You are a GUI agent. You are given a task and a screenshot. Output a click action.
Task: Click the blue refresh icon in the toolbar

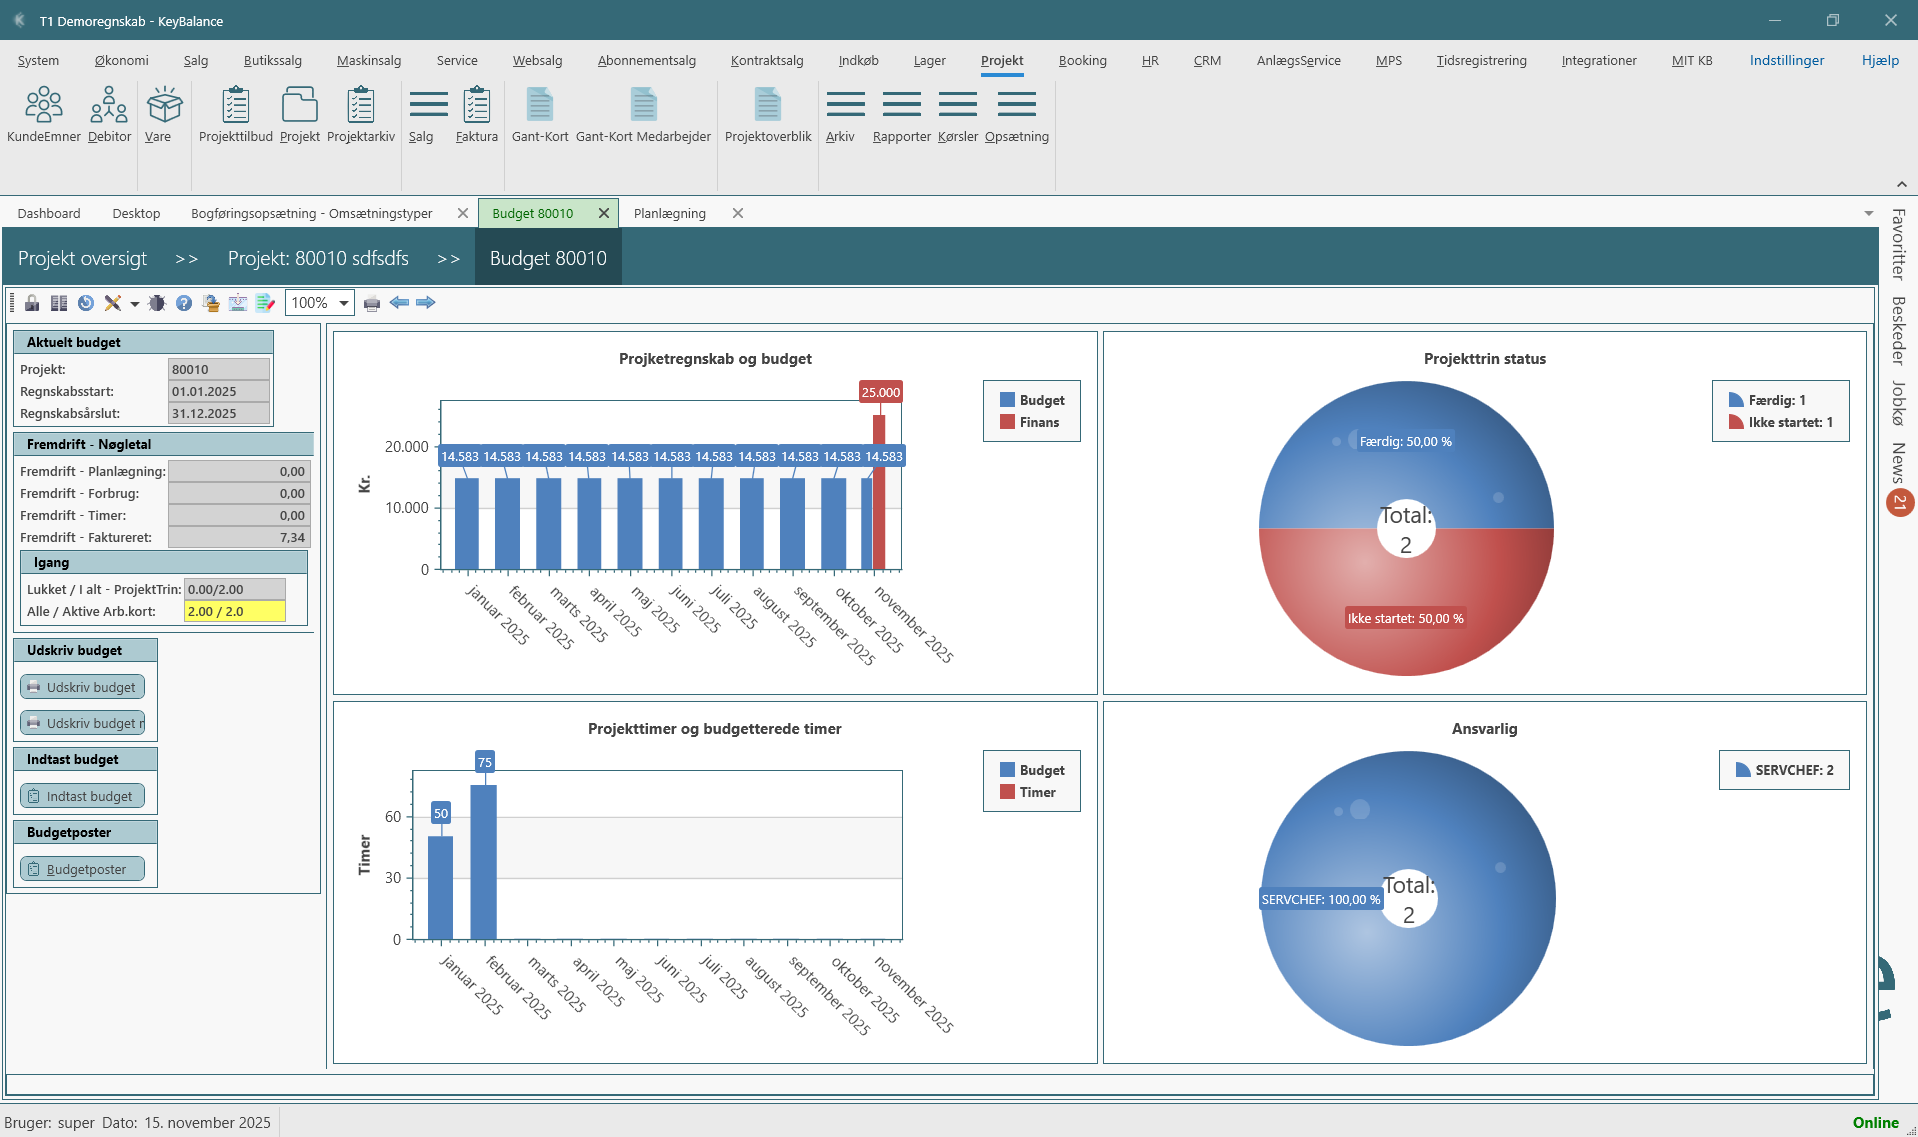(86, 303)
